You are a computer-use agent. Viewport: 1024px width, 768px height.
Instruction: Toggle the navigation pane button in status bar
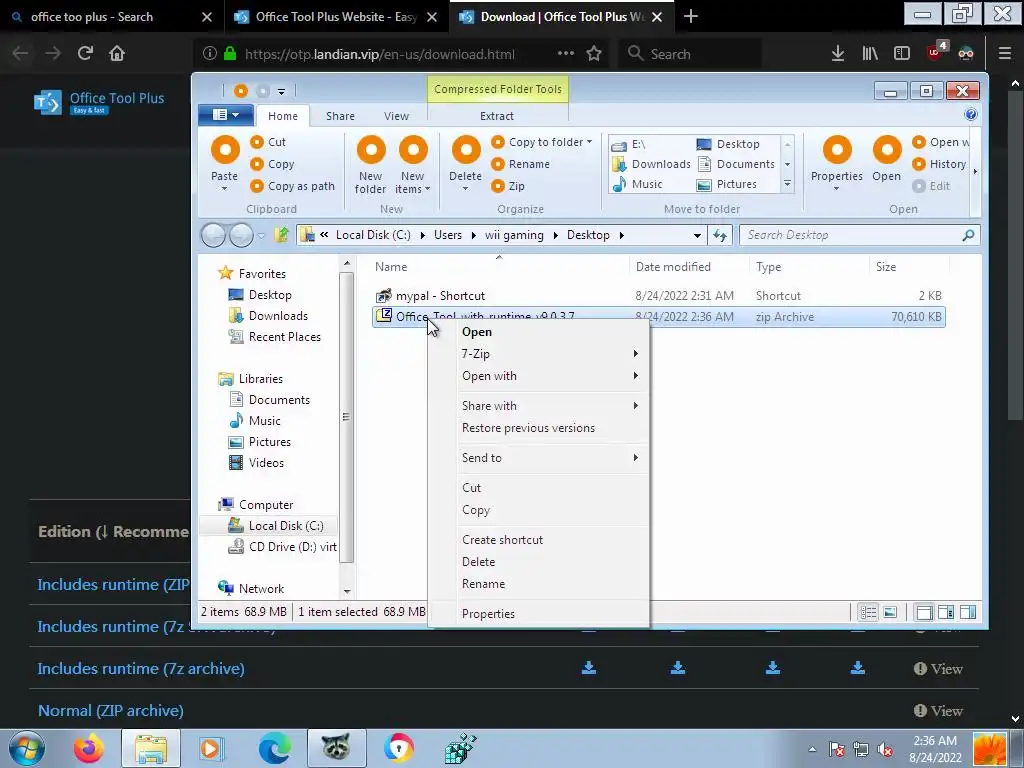point(925,612)
